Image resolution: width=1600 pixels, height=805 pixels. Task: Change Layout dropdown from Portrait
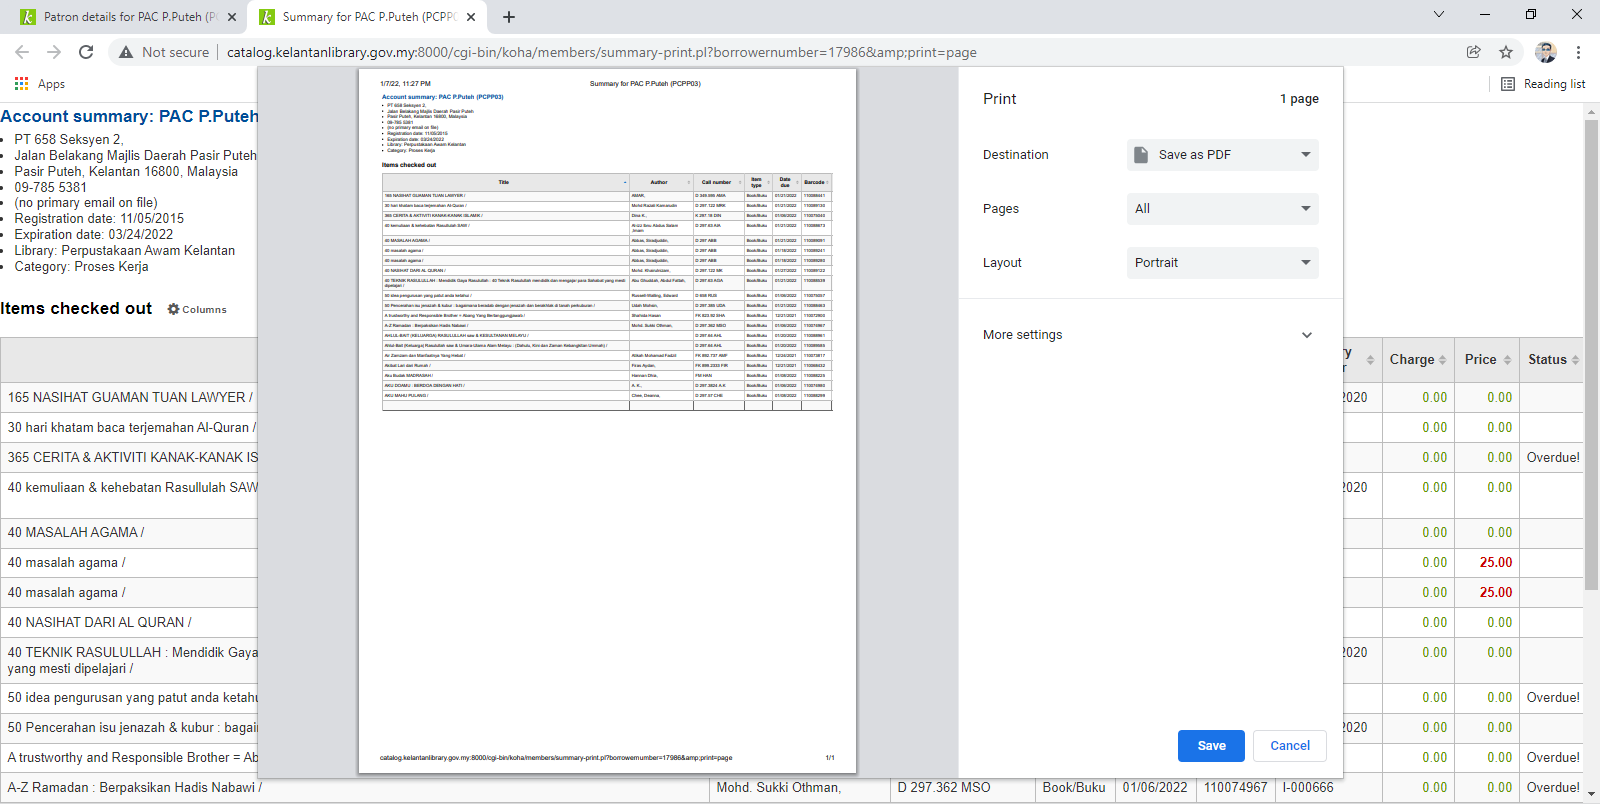point(1222,263)
